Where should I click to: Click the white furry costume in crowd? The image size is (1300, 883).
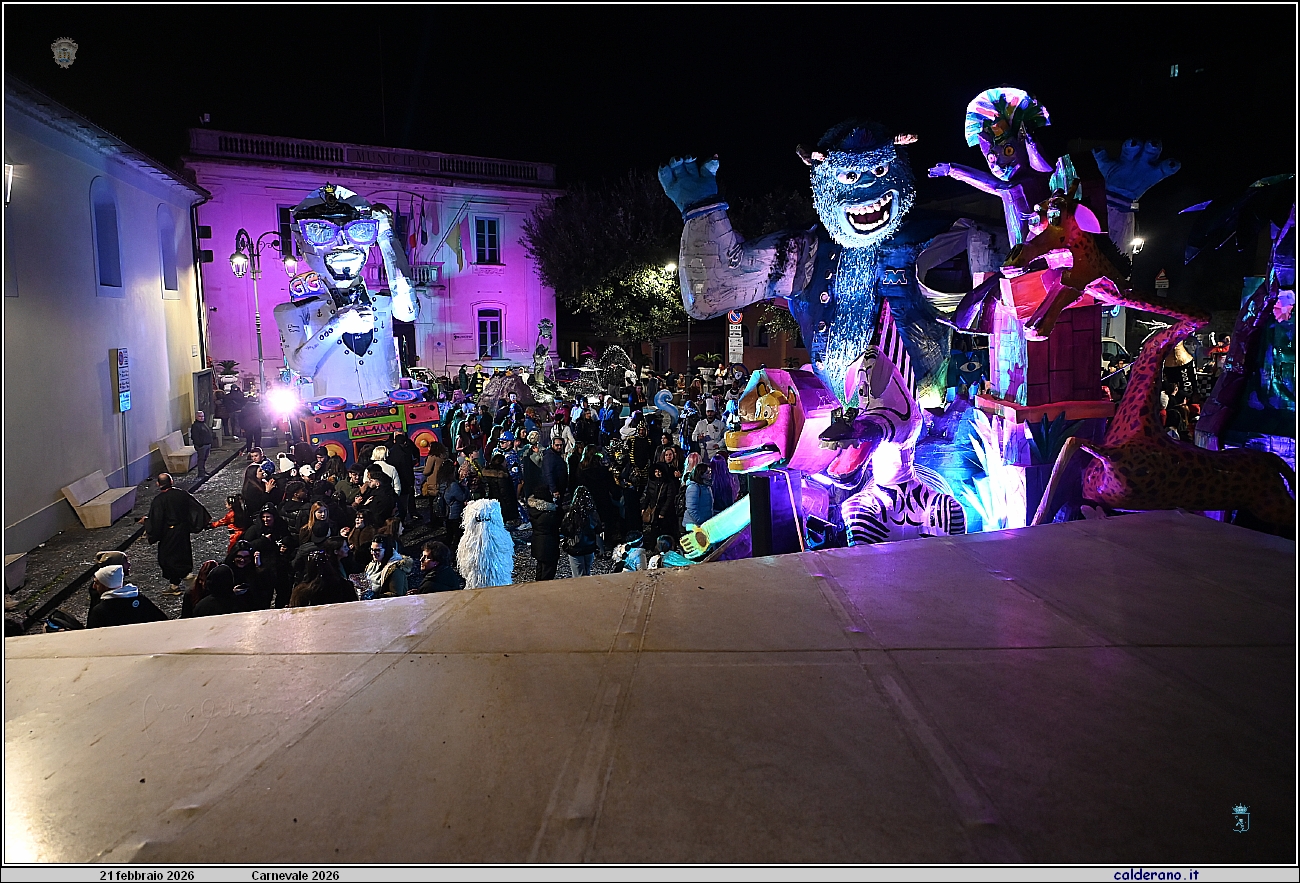[x=485, y=545]
